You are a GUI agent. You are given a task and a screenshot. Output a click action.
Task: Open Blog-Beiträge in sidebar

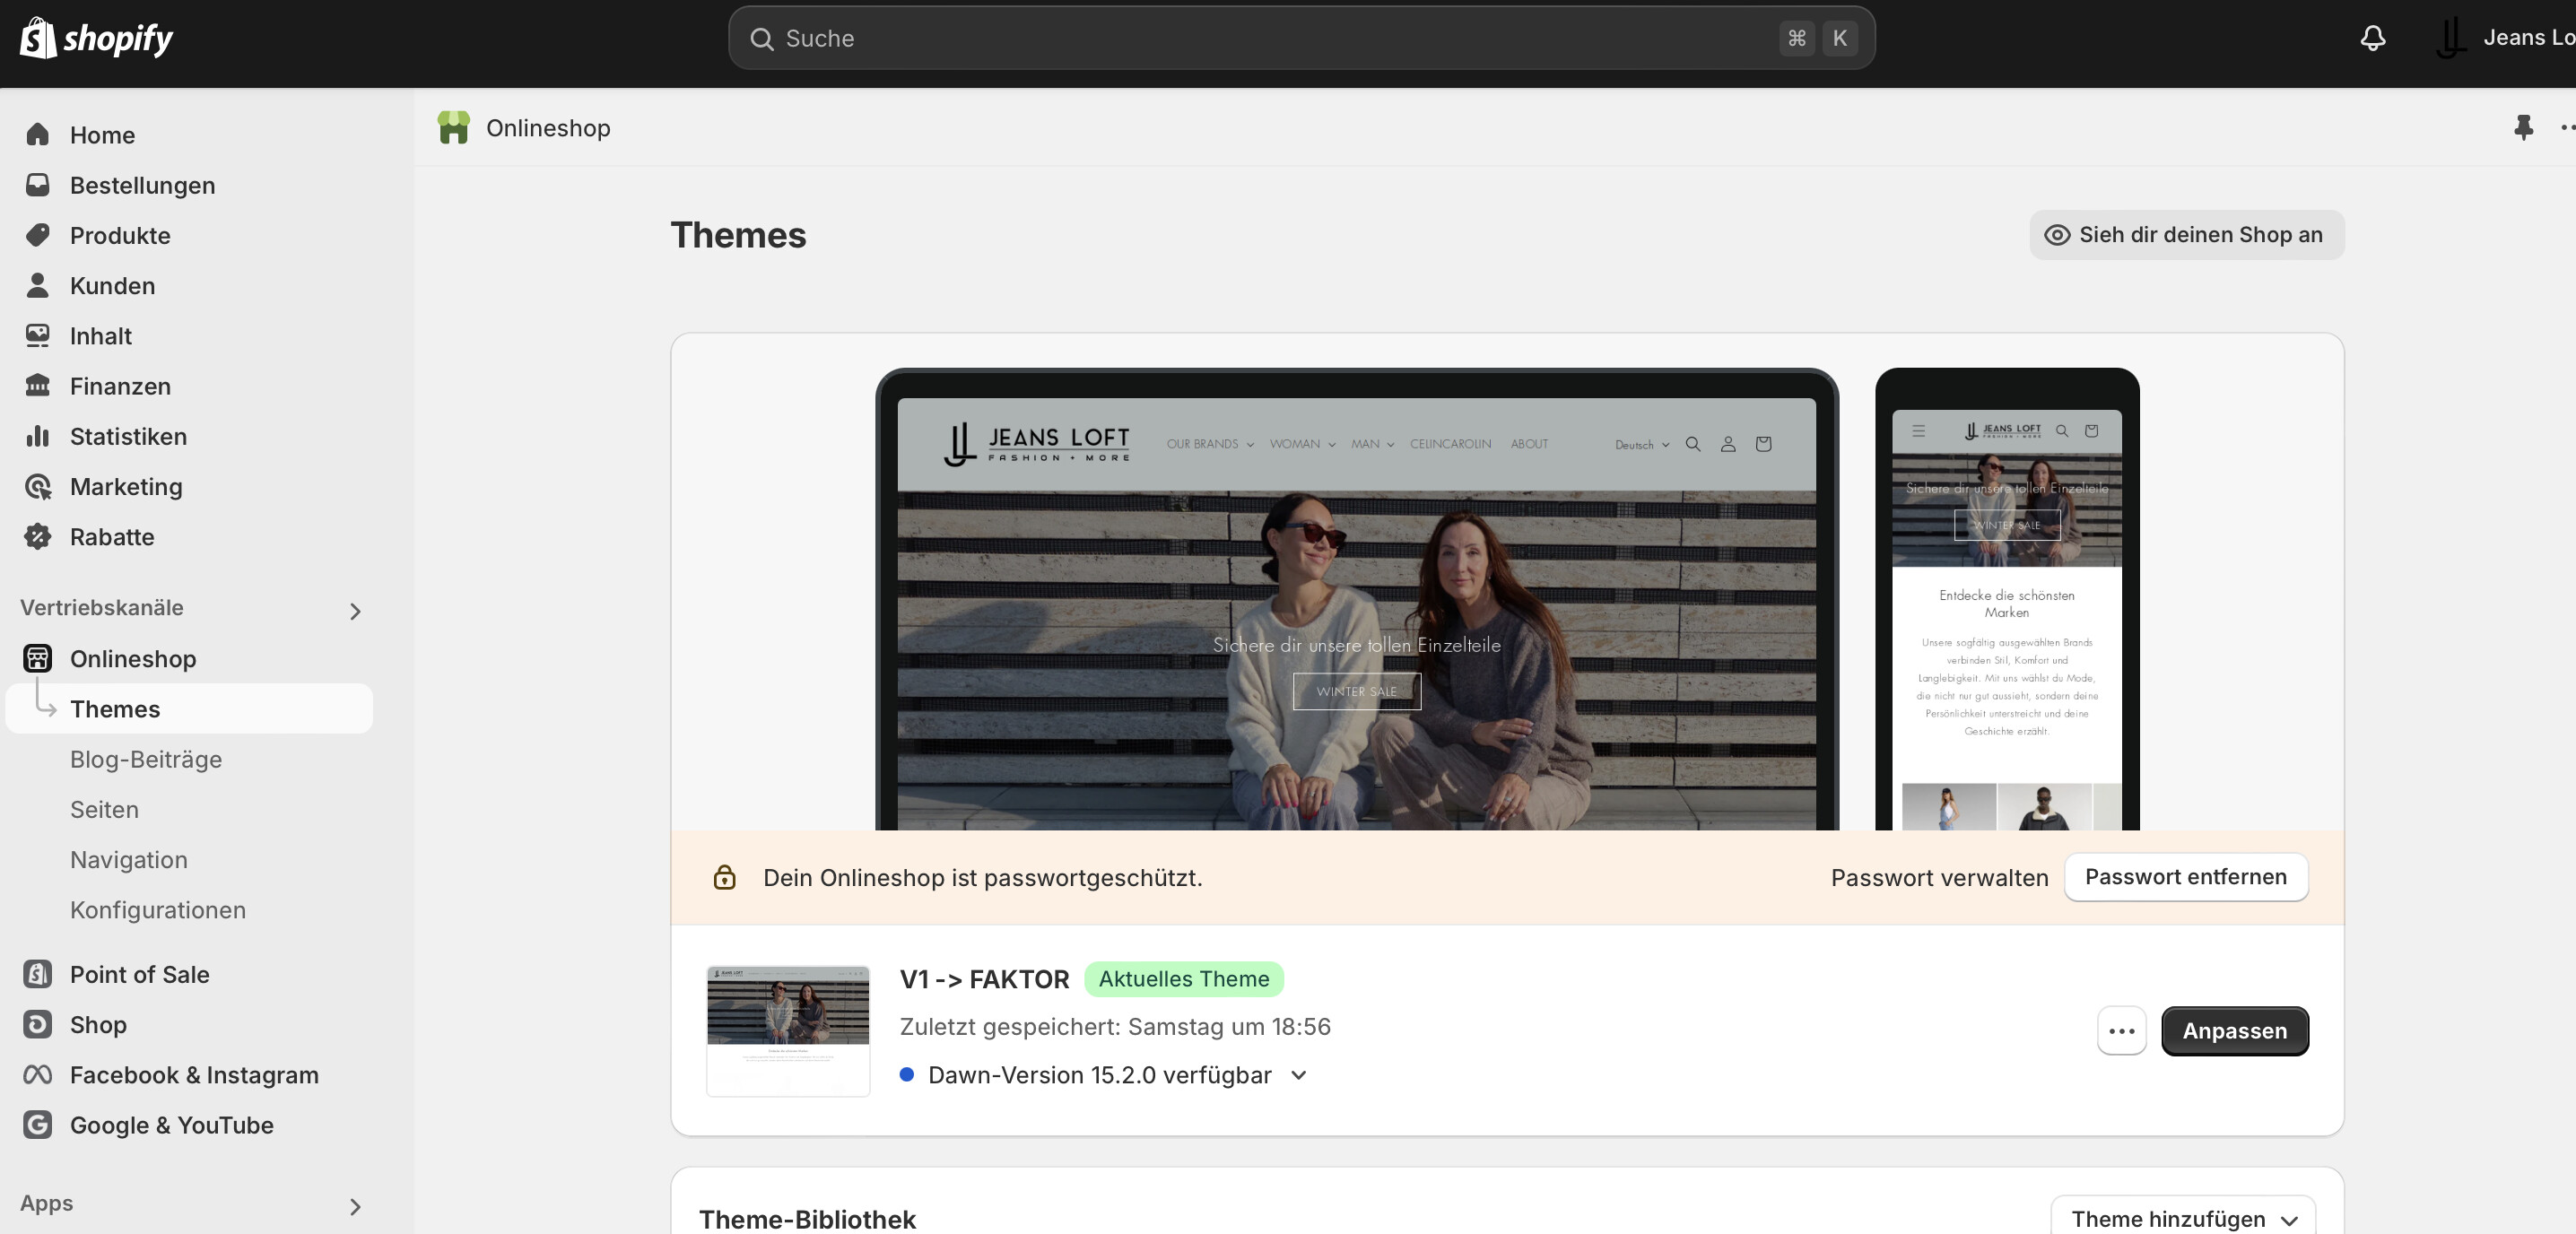[x=146, y=759]
